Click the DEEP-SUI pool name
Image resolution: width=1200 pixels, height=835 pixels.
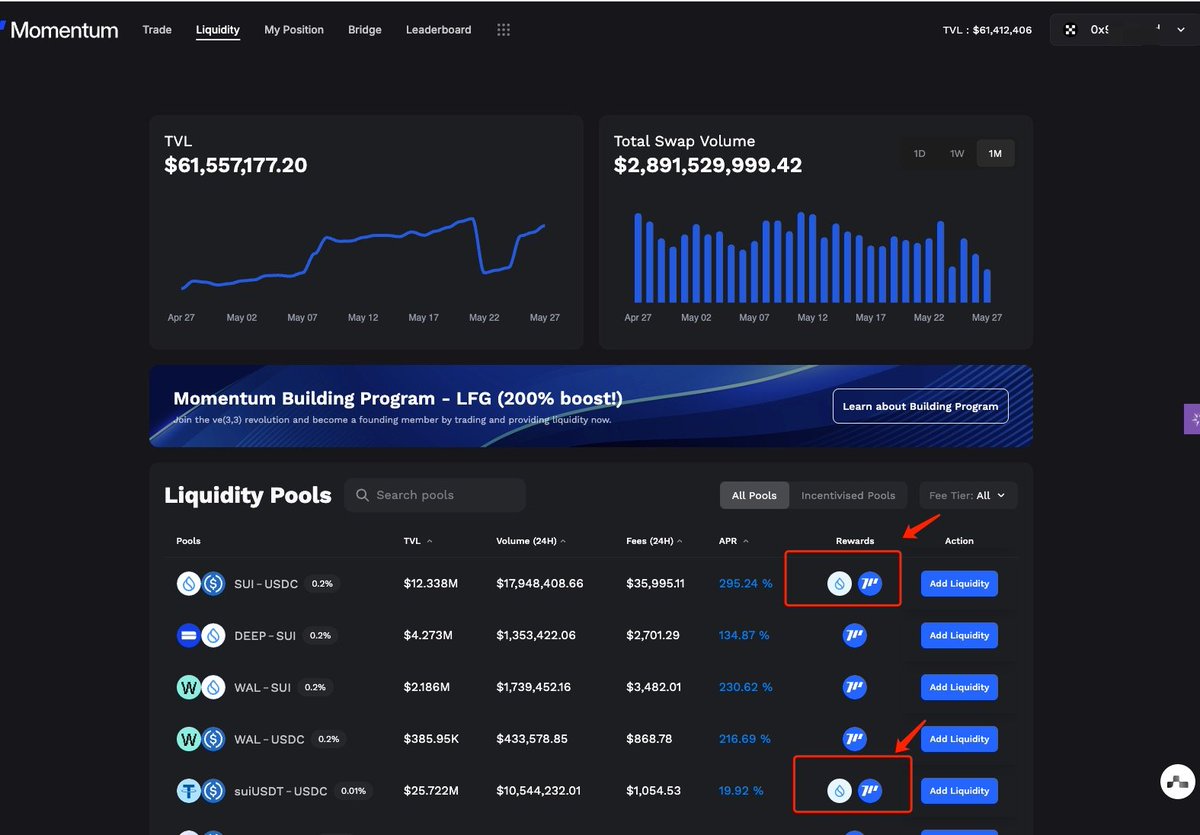[x=265, y=635]
